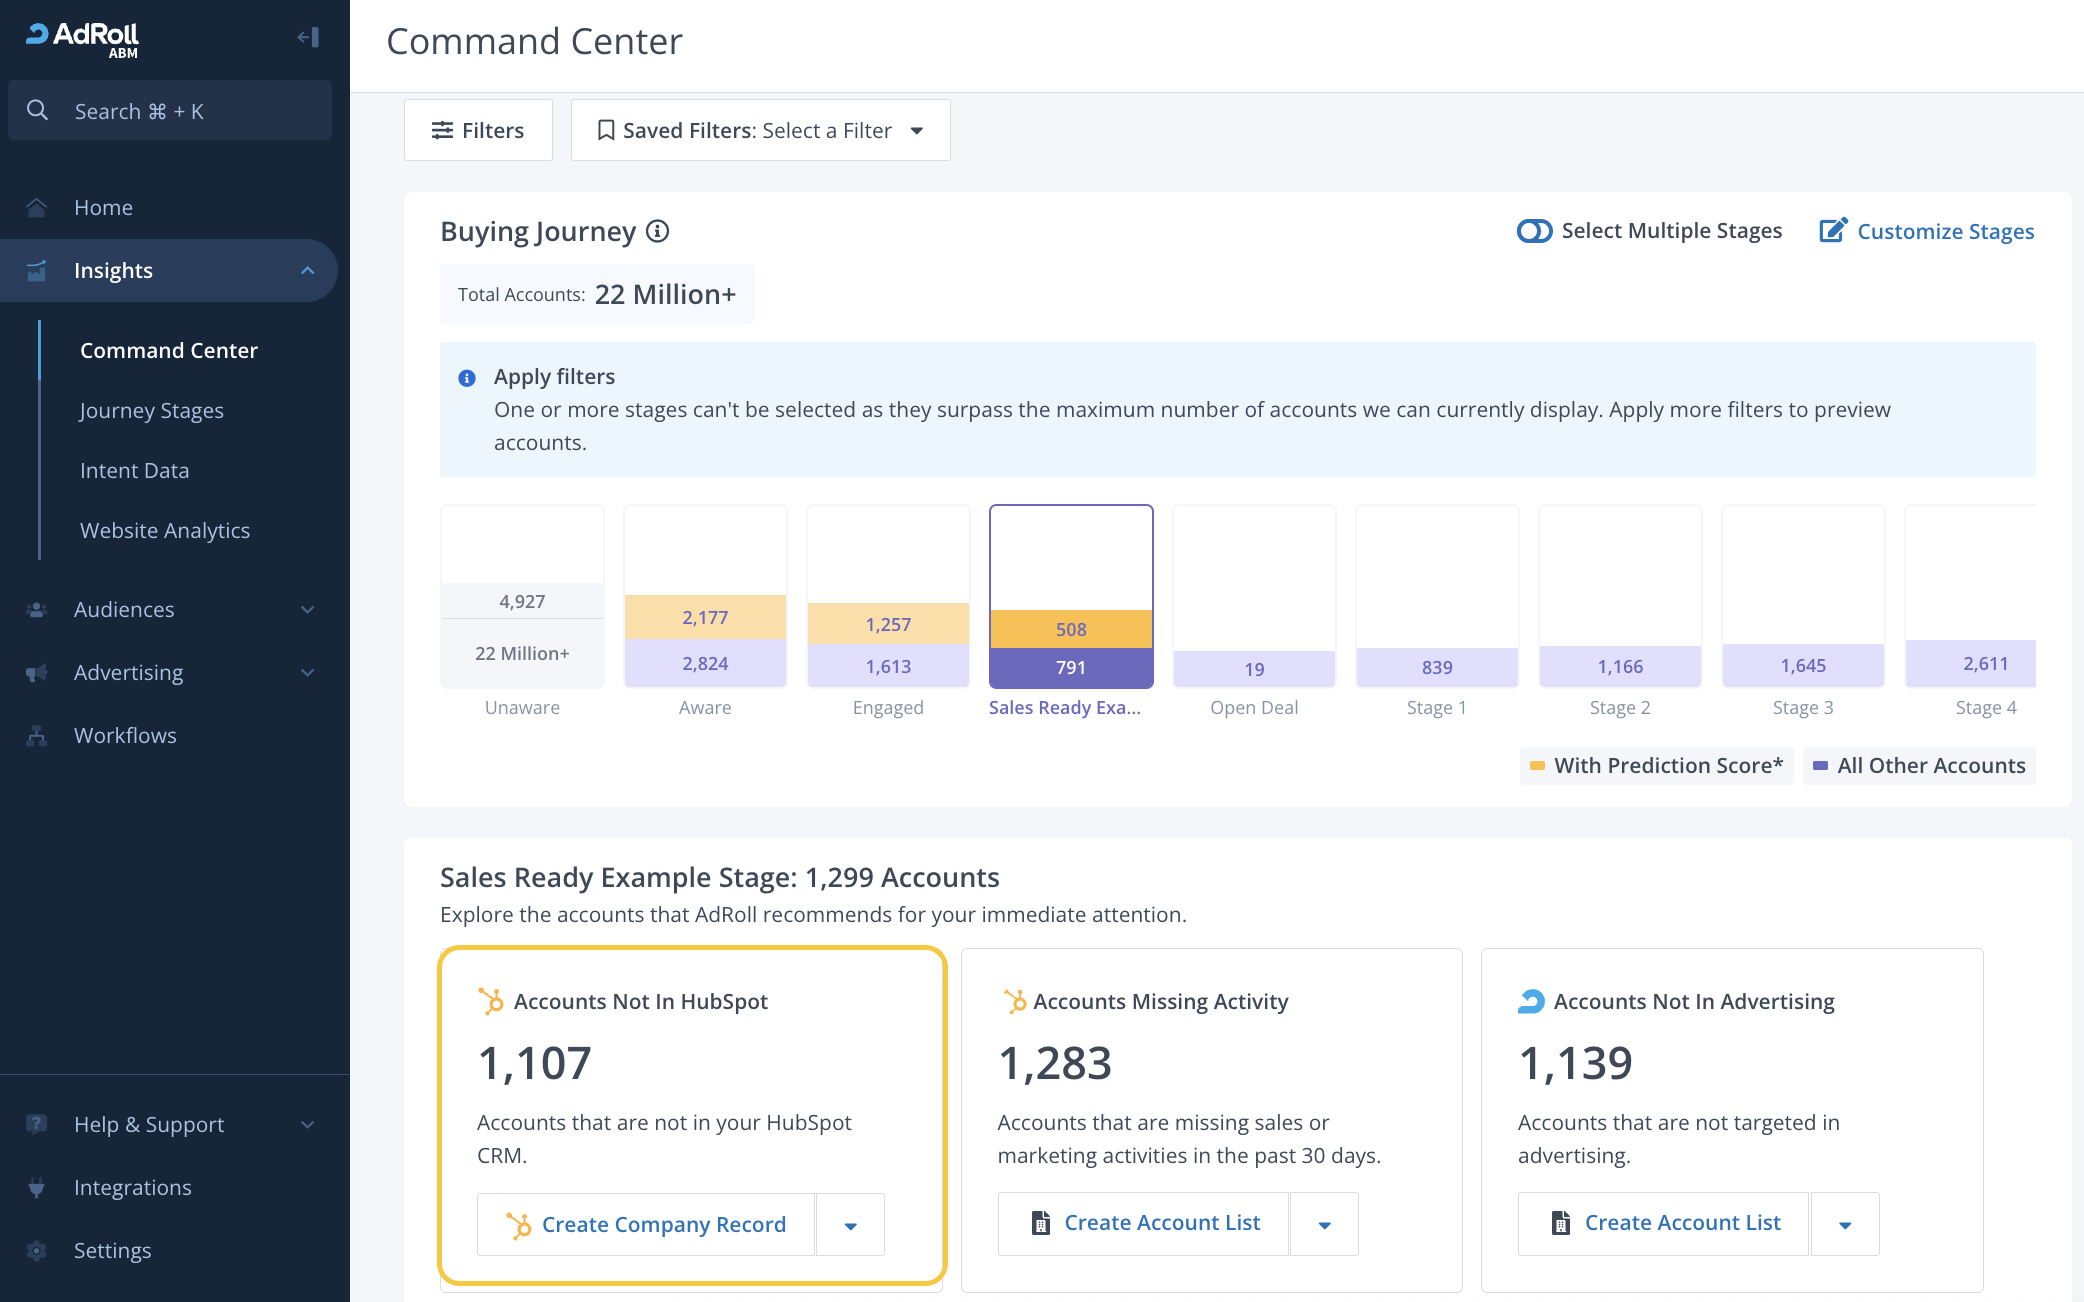
Task: Click the Buying Journey info icon
Action: [x=657, y=232]
